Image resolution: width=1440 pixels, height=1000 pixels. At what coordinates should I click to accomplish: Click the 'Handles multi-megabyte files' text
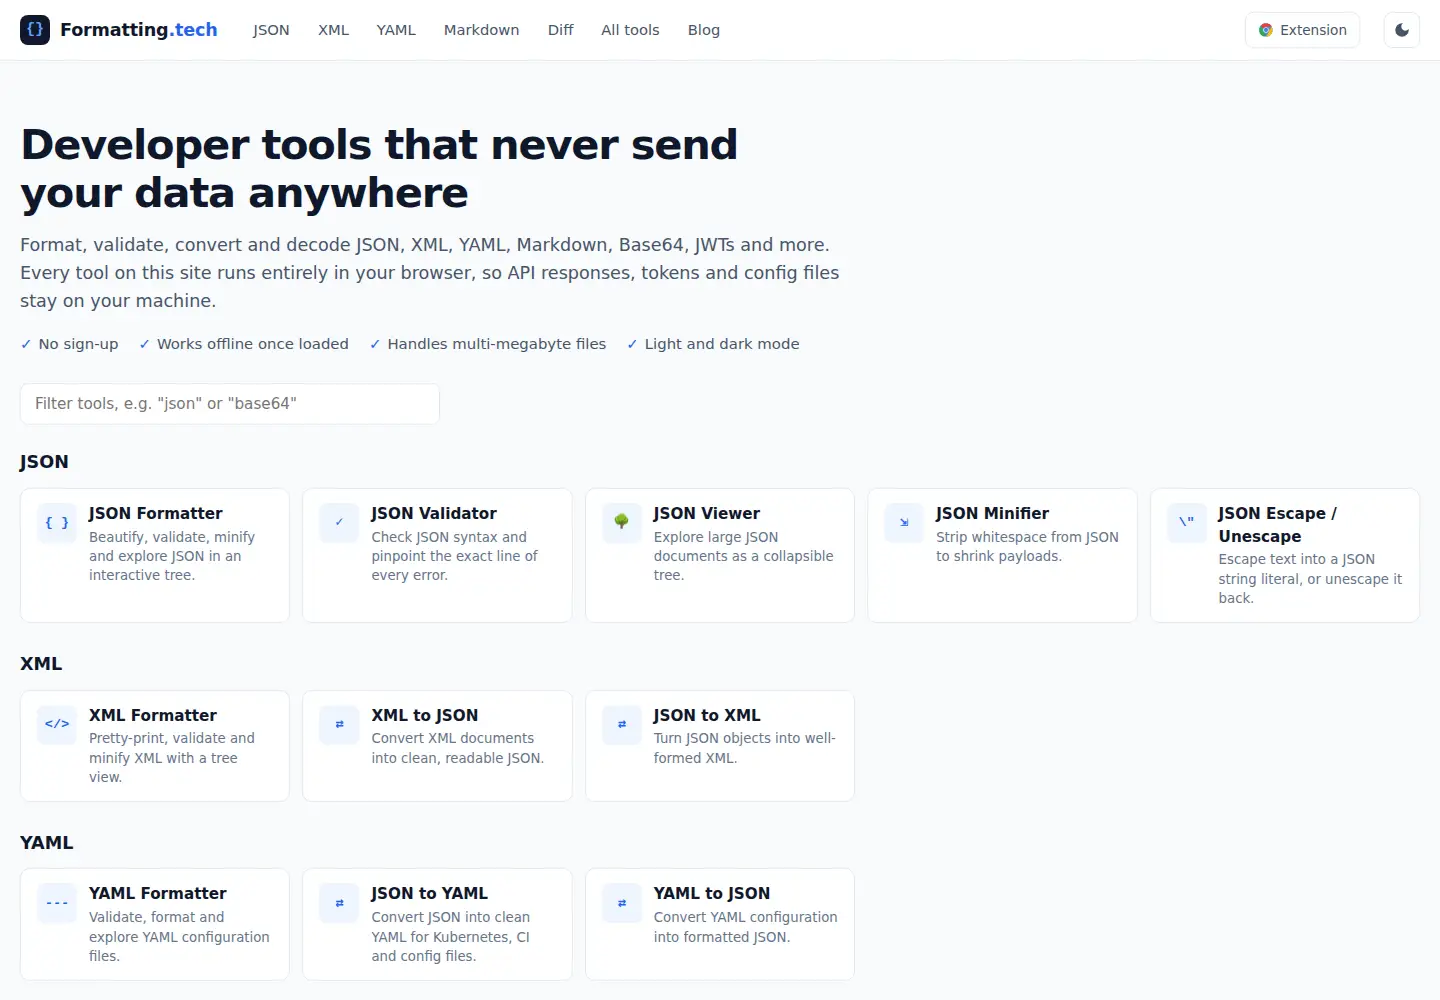497,344
